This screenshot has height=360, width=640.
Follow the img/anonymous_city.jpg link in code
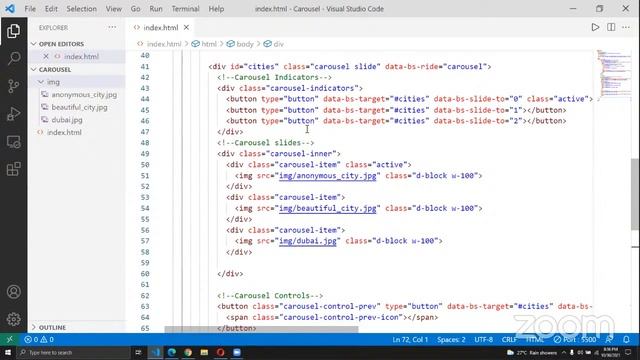pyautogui.click(x=327, y=176)
